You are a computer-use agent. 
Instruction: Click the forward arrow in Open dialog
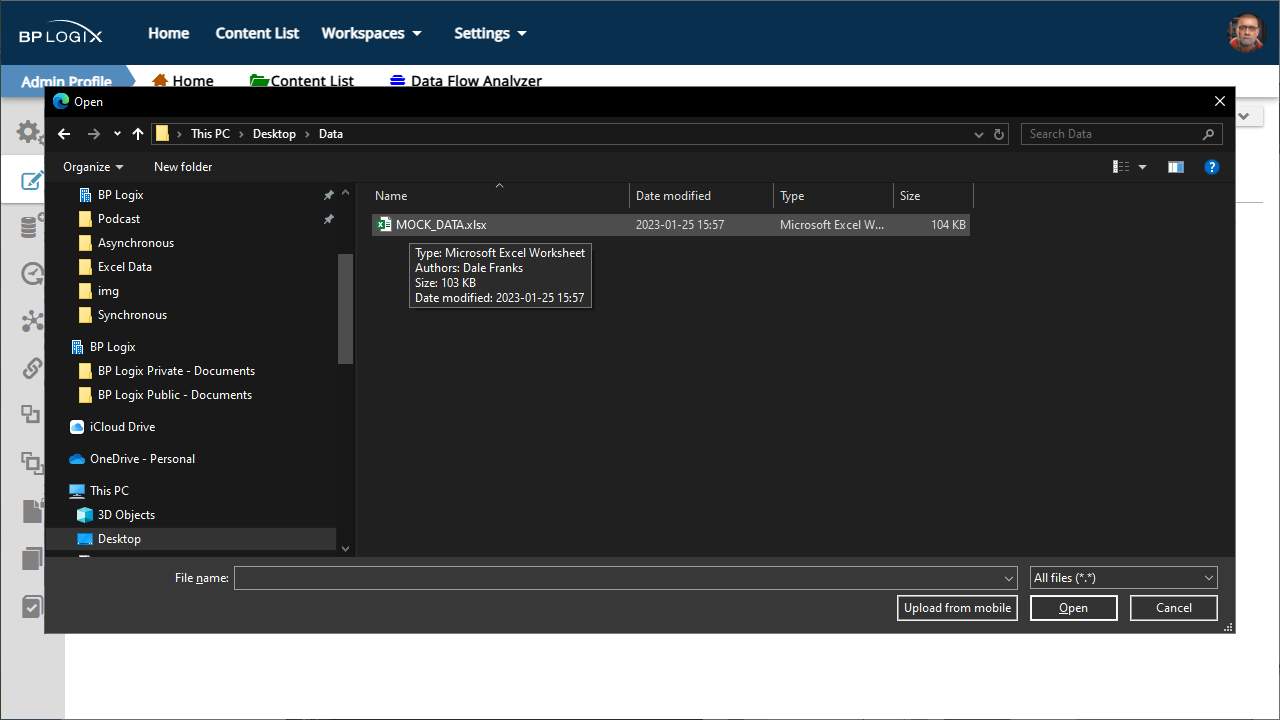coord(94,134)
